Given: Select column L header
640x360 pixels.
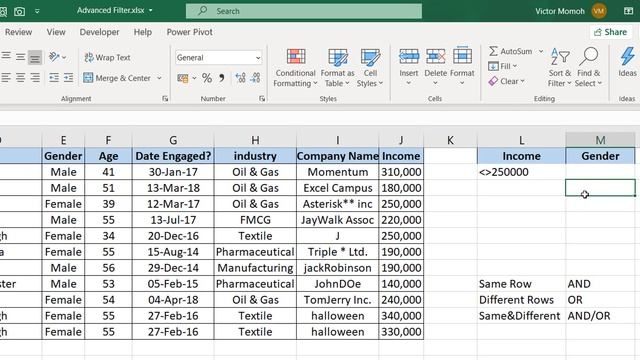Looking at the screenshot, I should tap(521, 140).
